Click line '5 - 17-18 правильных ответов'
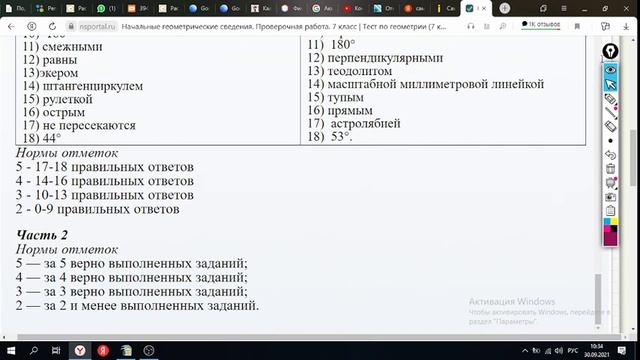Viewport: 640px width, 360px height. [105, 167]
